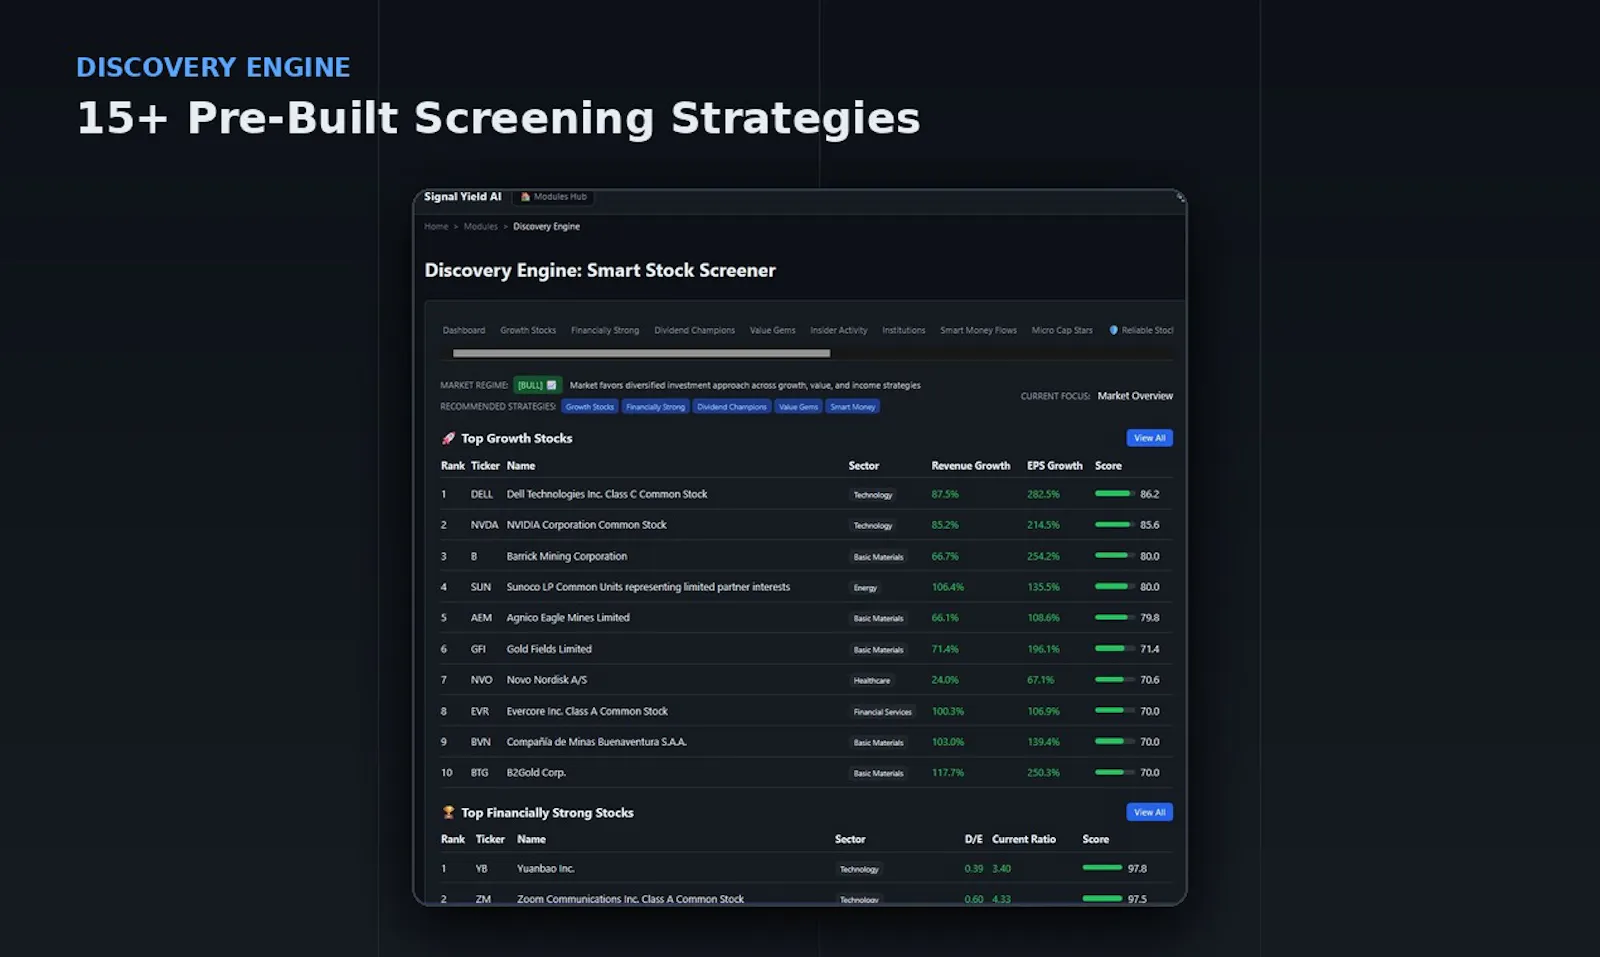Click Zoom Communications Inc. name
Viewport: 1600px width, 957px height.
click(x=630, y=899)
